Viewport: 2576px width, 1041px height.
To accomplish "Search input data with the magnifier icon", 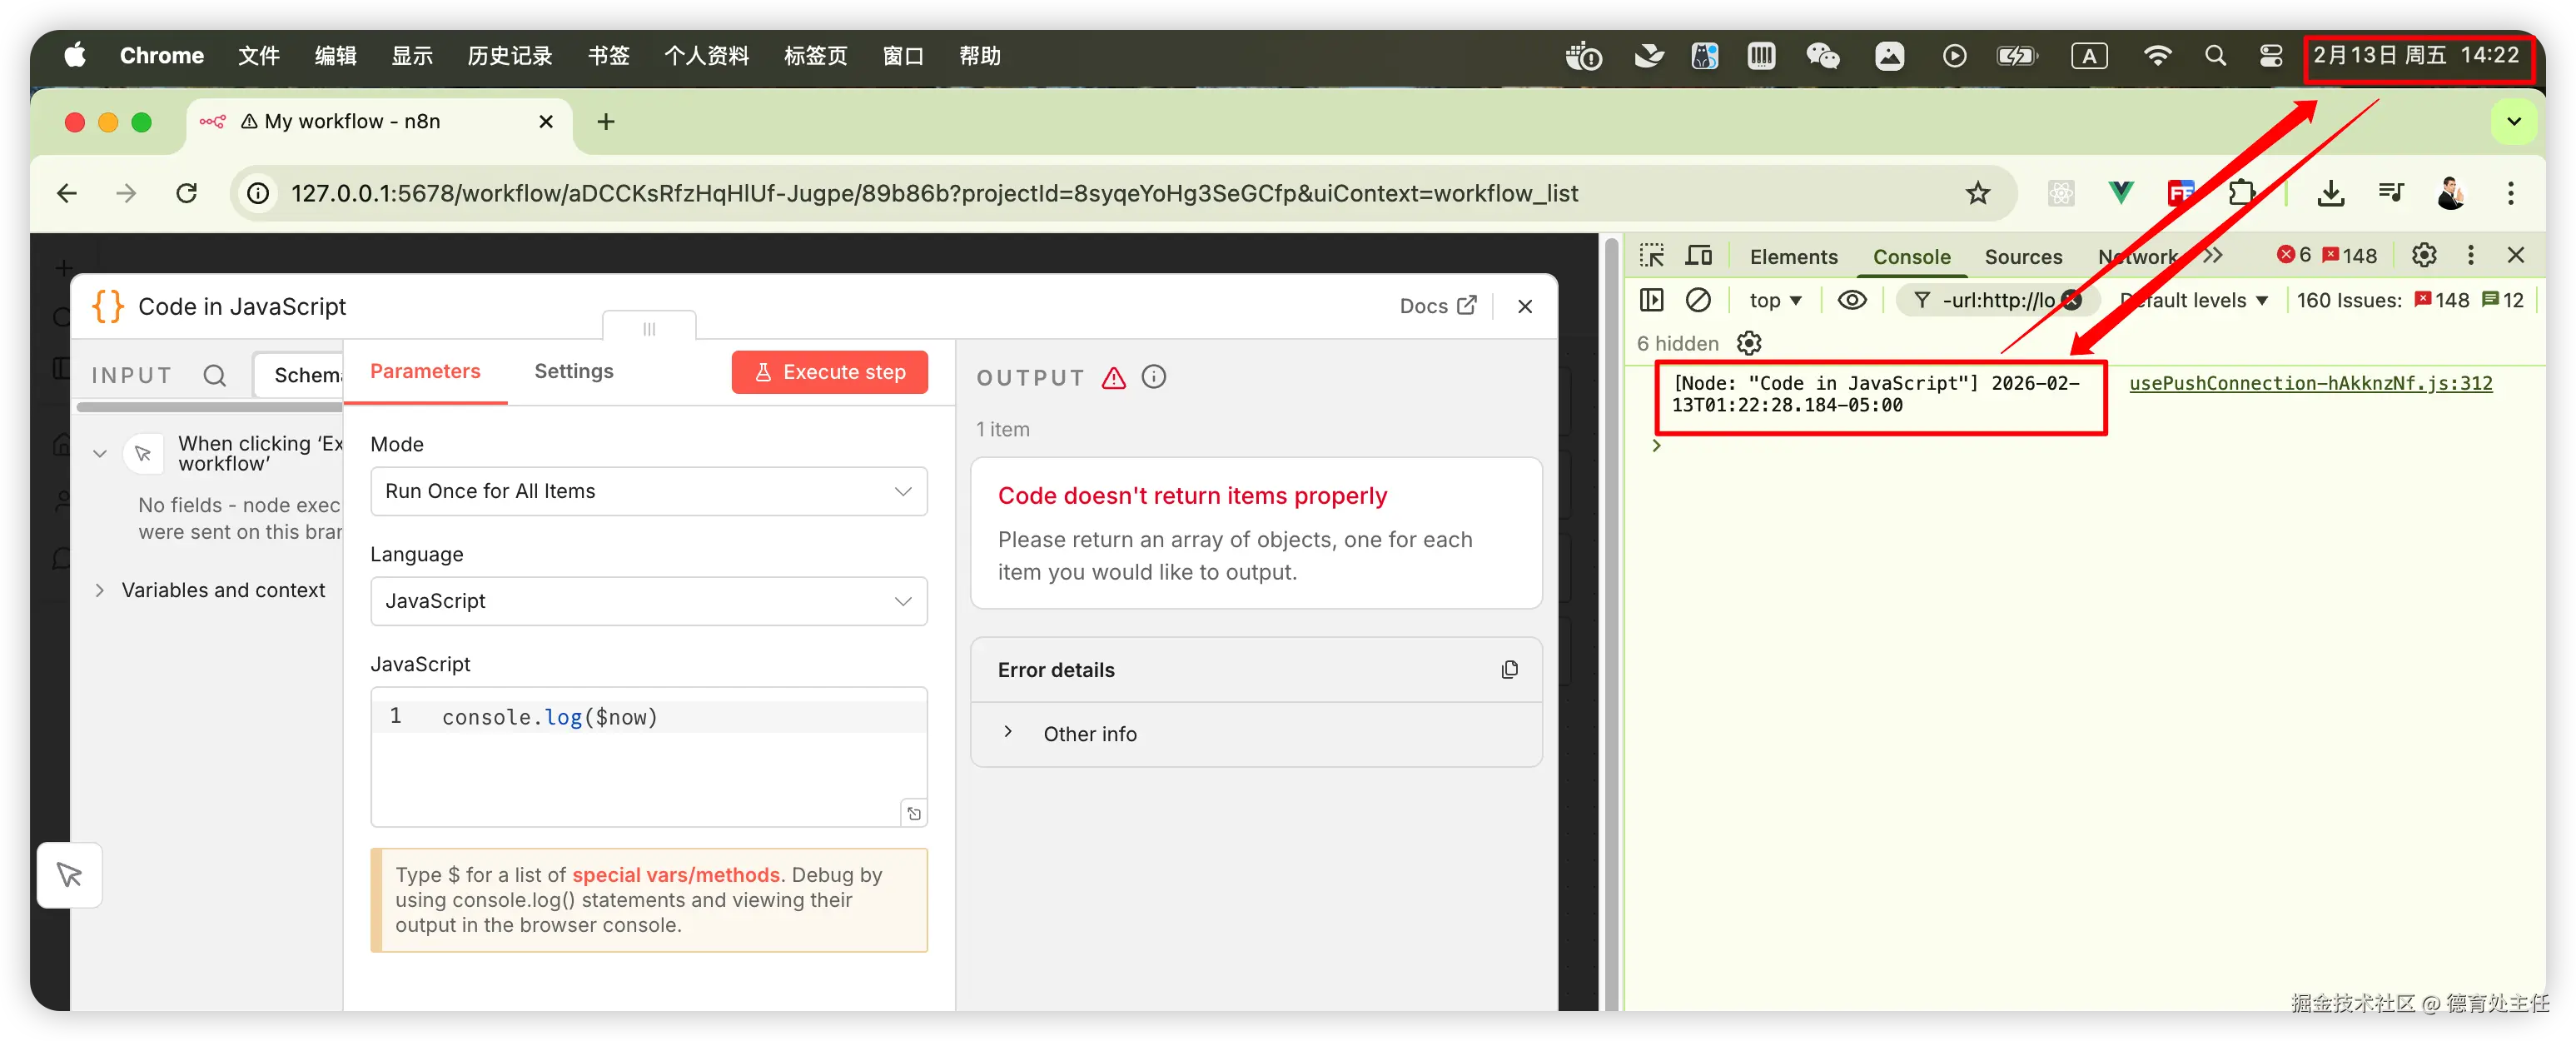I will [214, 376].
